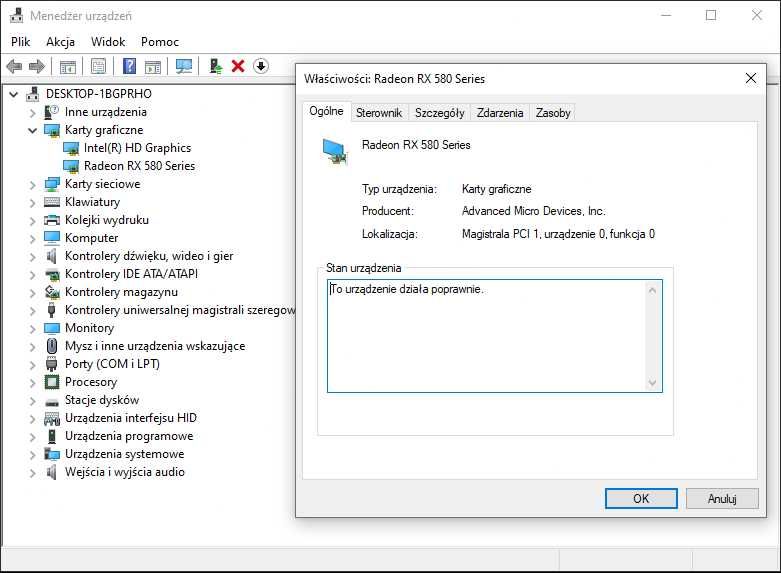The height and width of the screenshot is (573, 781).
Task: Click the Radeon RX 580 Series tree icon
Action: (x=71, y=166)
